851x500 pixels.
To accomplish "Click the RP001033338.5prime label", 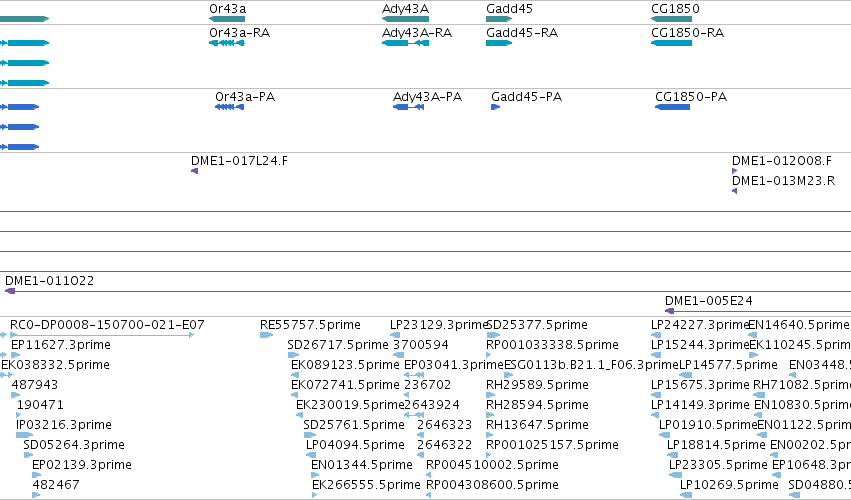I will (x=552, y=345).
